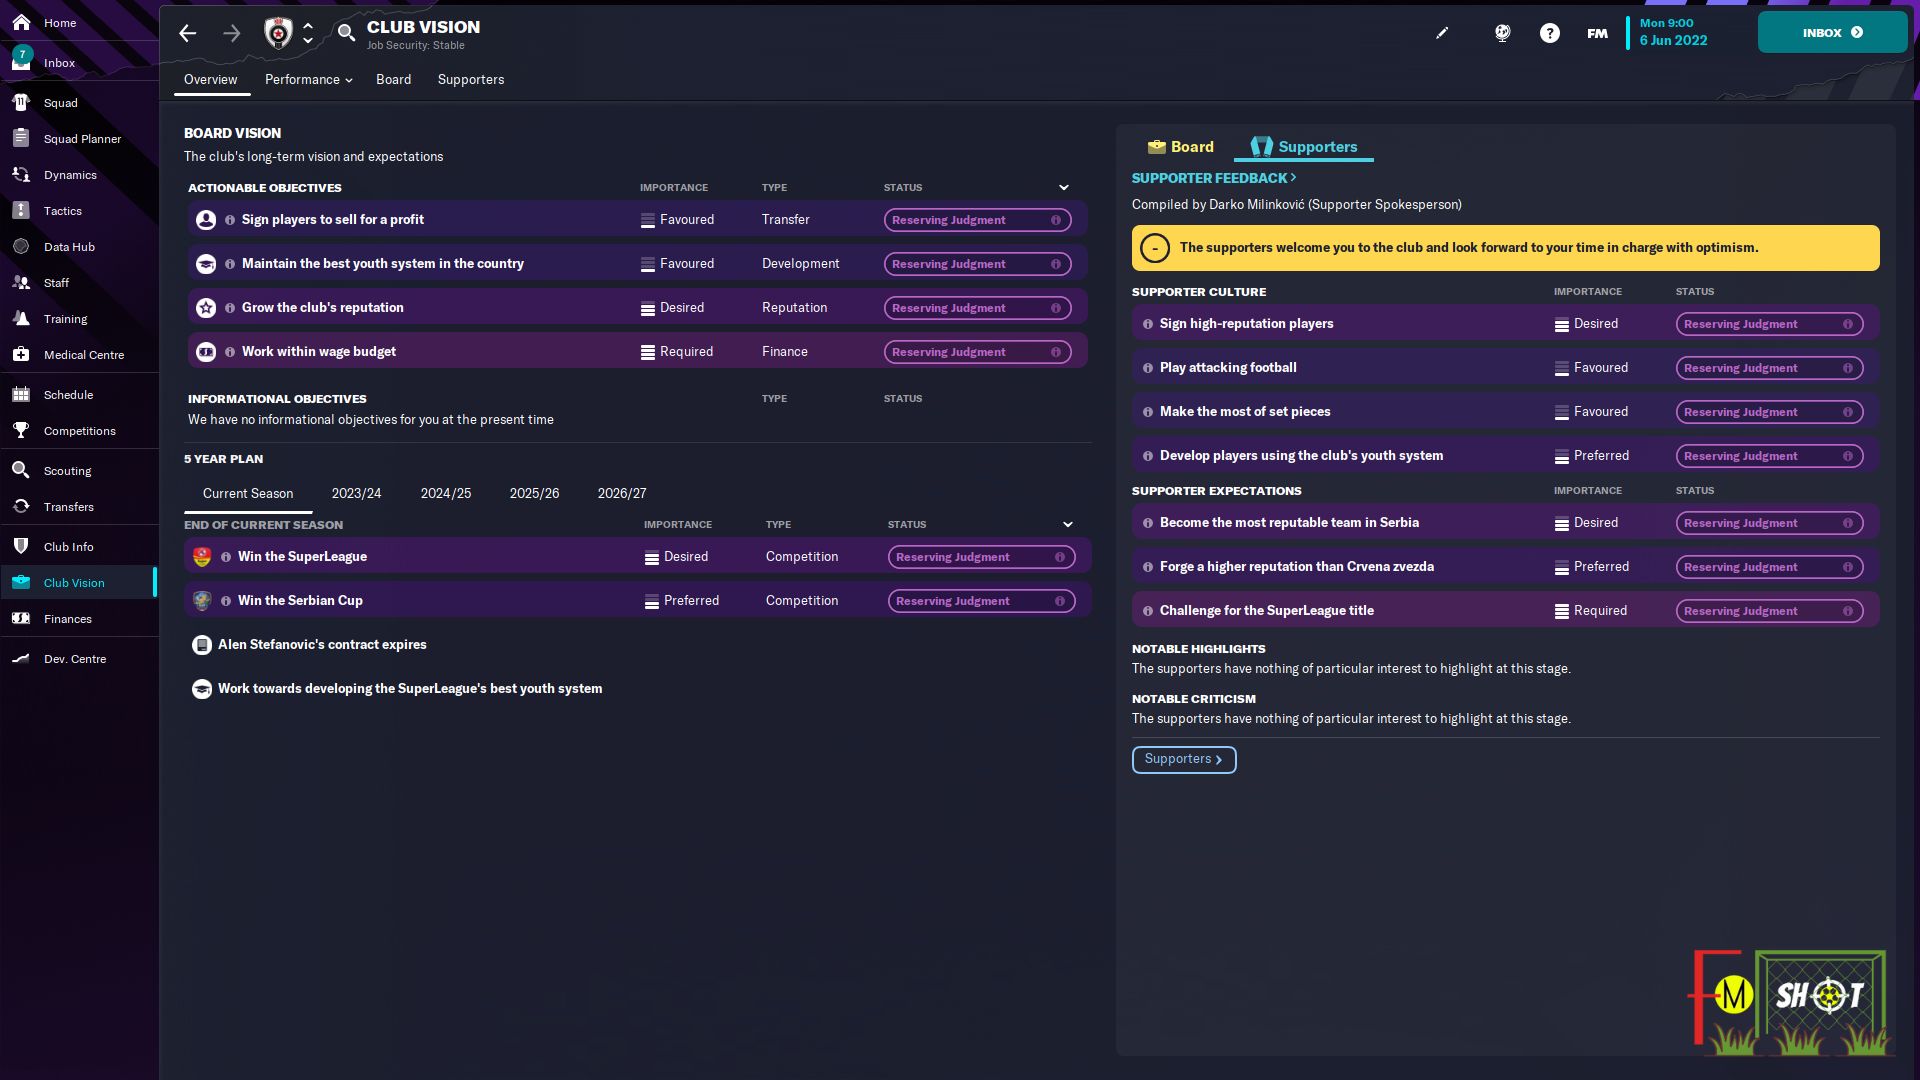Viewport: 1920px width, 1080px height.
Task: Open Squad Planner in sidebar
Action: [x=82, y=139]
